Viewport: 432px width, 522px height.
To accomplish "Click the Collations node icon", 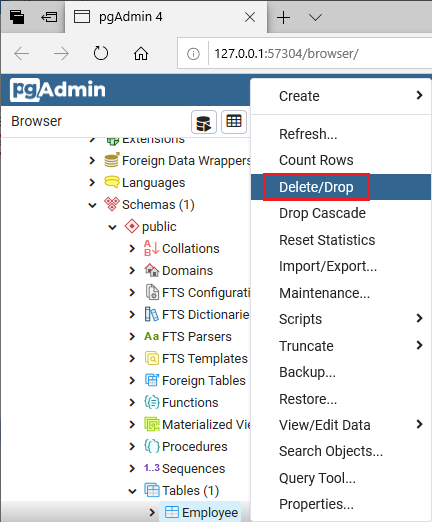I will [151, 248].
